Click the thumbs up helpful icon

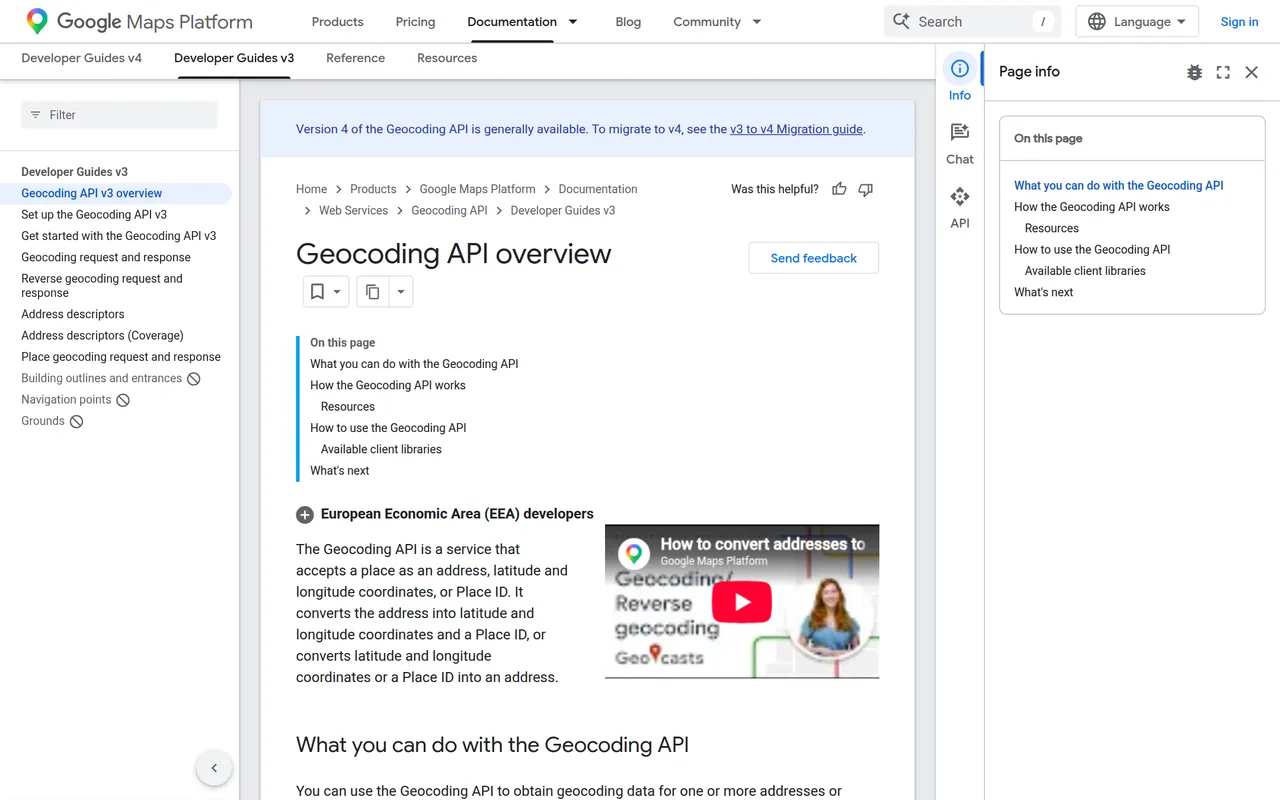point(839,189)
